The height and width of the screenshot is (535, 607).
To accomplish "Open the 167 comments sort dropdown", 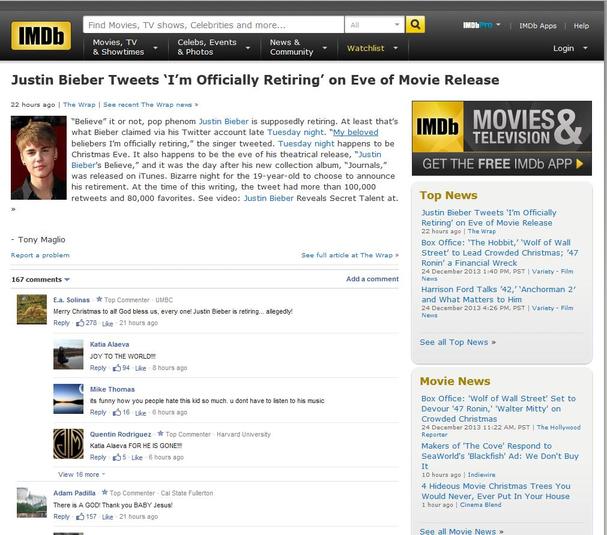I will tap(40, 280).
